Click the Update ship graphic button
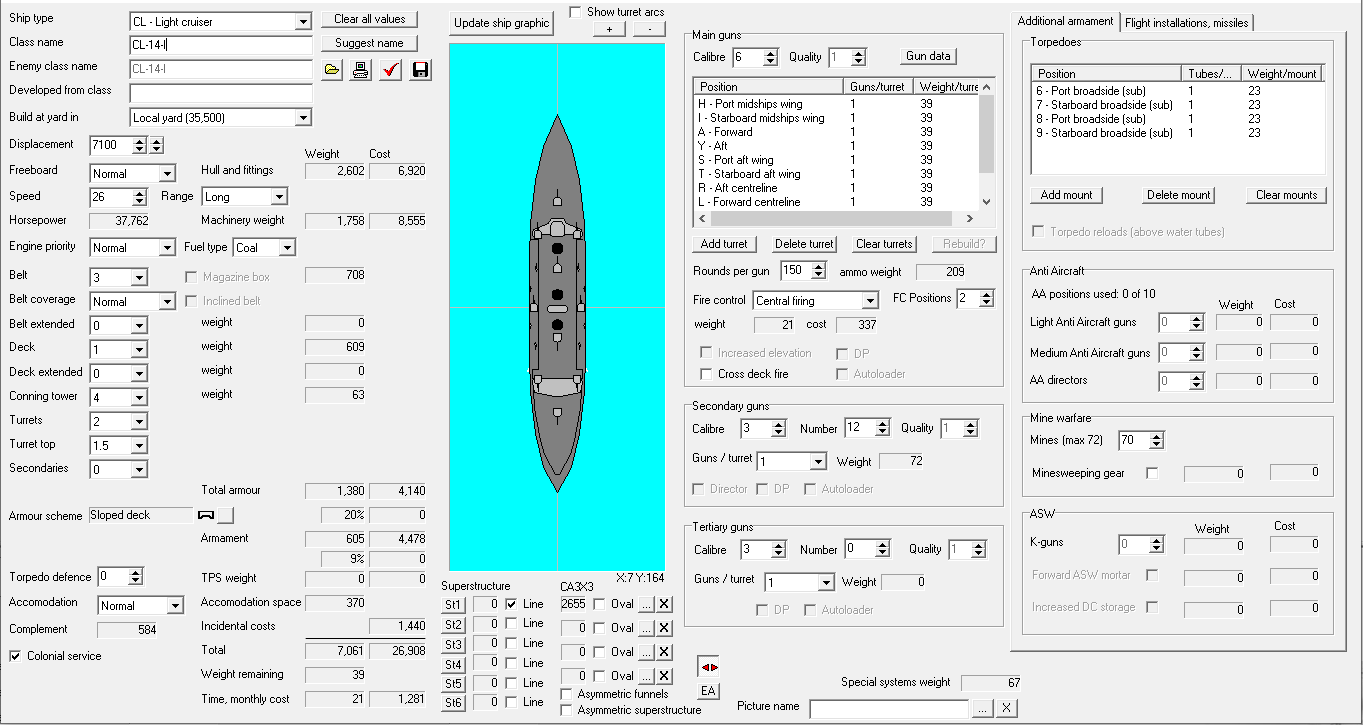This screenshot has height=725, width=1363. pos(501,23)
